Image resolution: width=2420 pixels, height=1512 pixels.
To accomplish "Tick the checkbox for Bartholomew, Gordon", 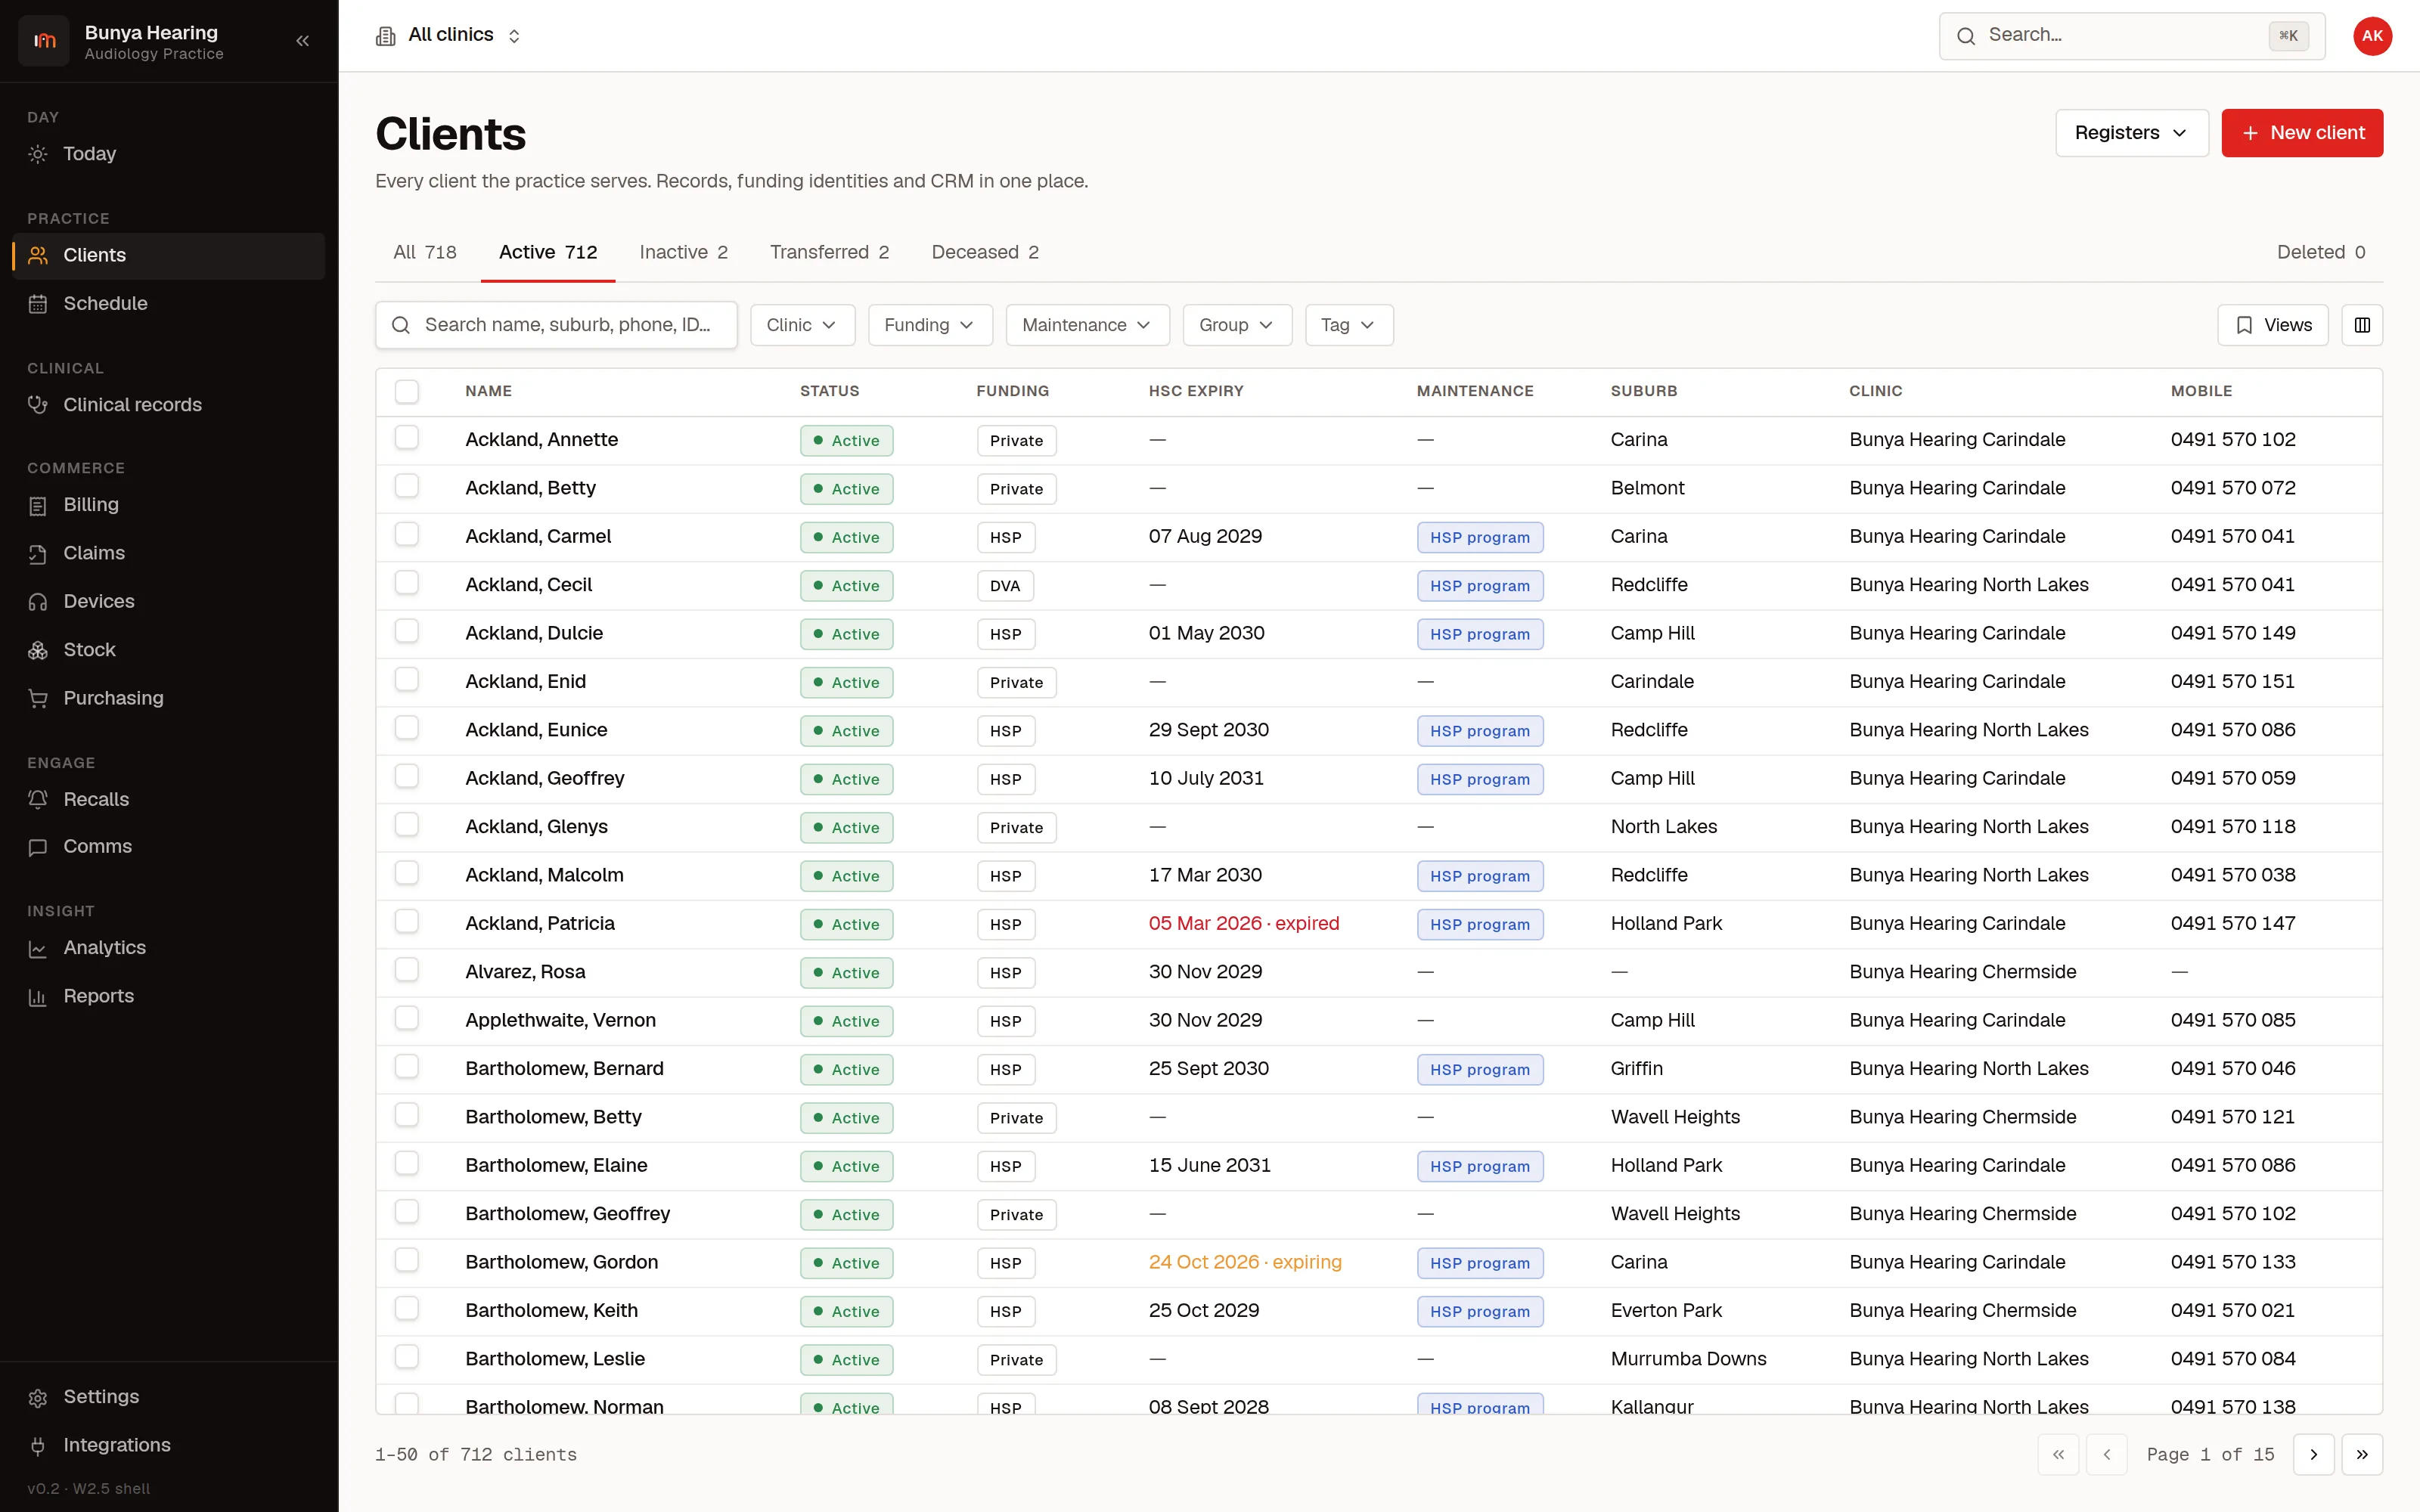I will tap(406, 1261).
